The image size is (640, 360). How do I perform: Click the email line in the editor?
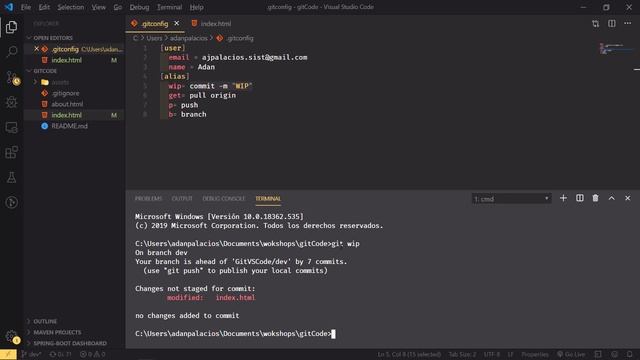238,58
